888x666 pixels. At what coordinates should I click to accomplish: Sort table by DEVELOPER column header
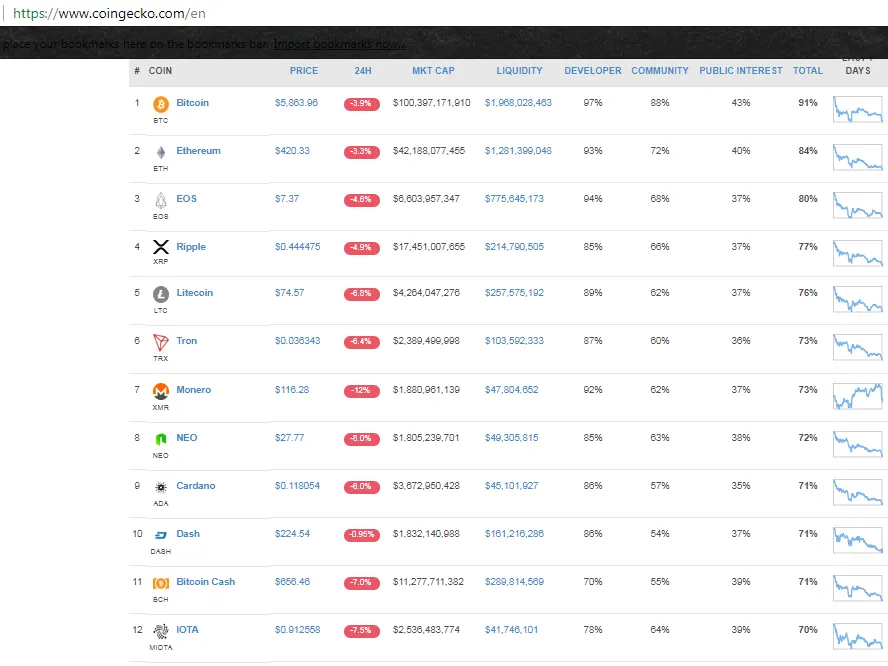pos(592,71)
